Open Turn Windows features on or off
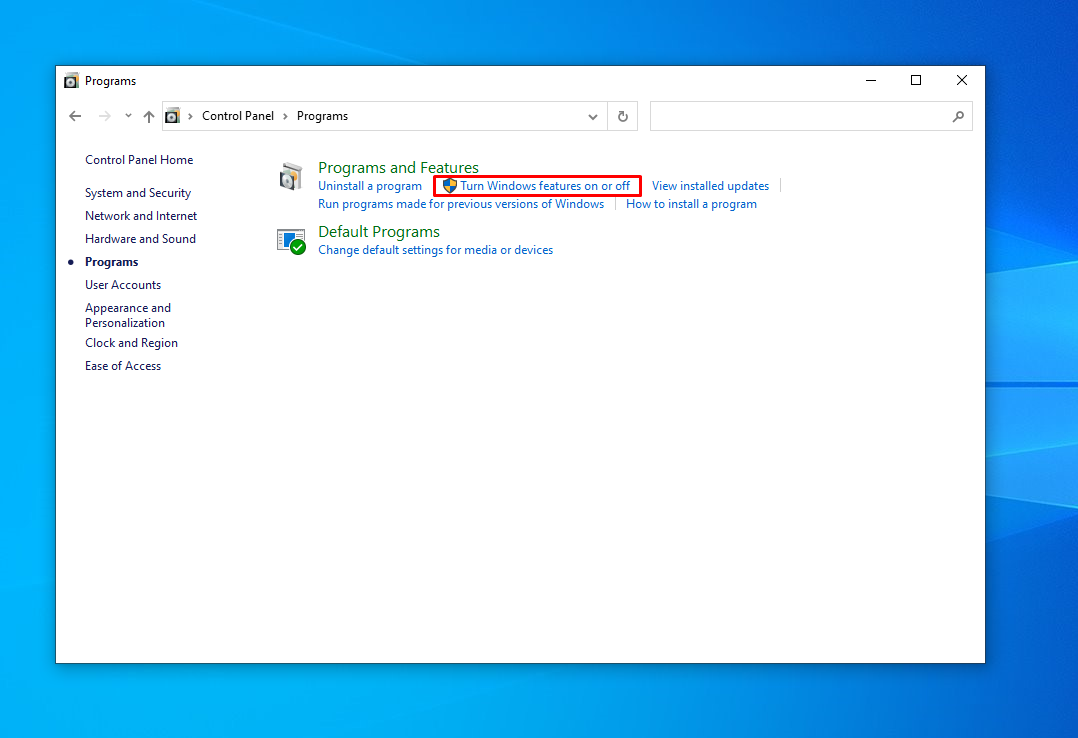This screenshot has width=1078, height=738. pos(544,186)
